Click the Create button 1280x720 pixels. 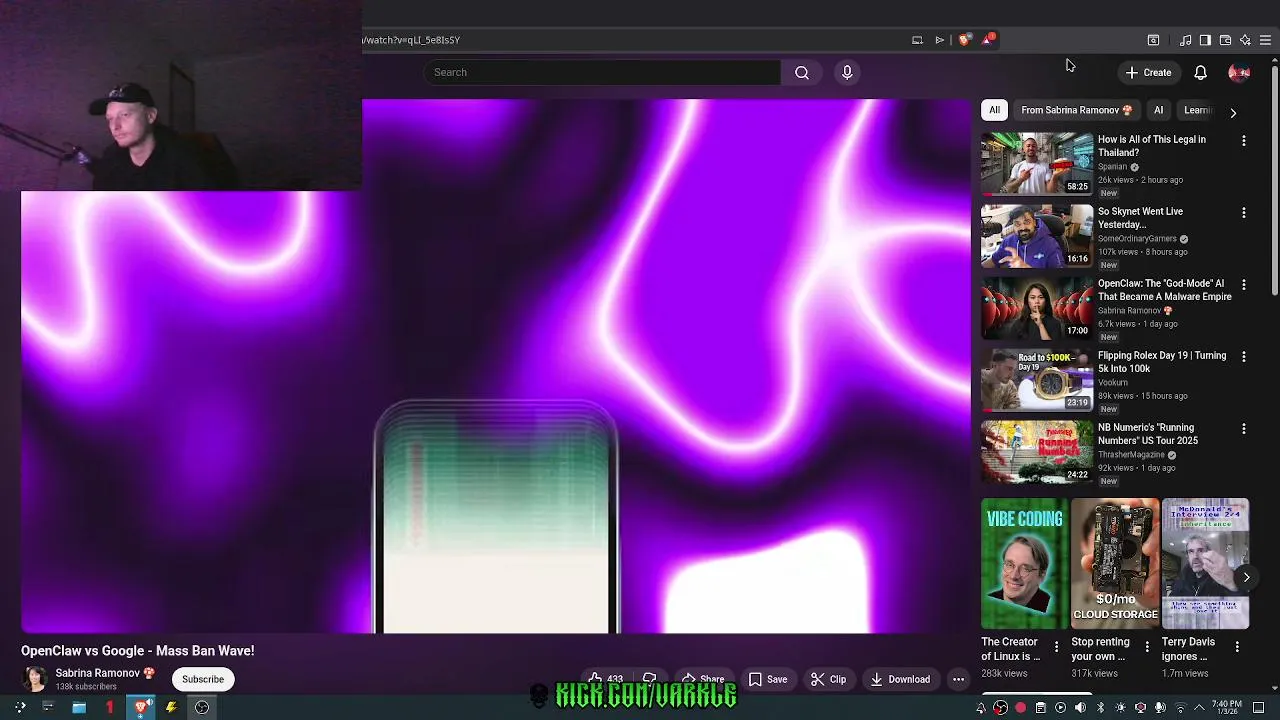[x=1148, y=72]
